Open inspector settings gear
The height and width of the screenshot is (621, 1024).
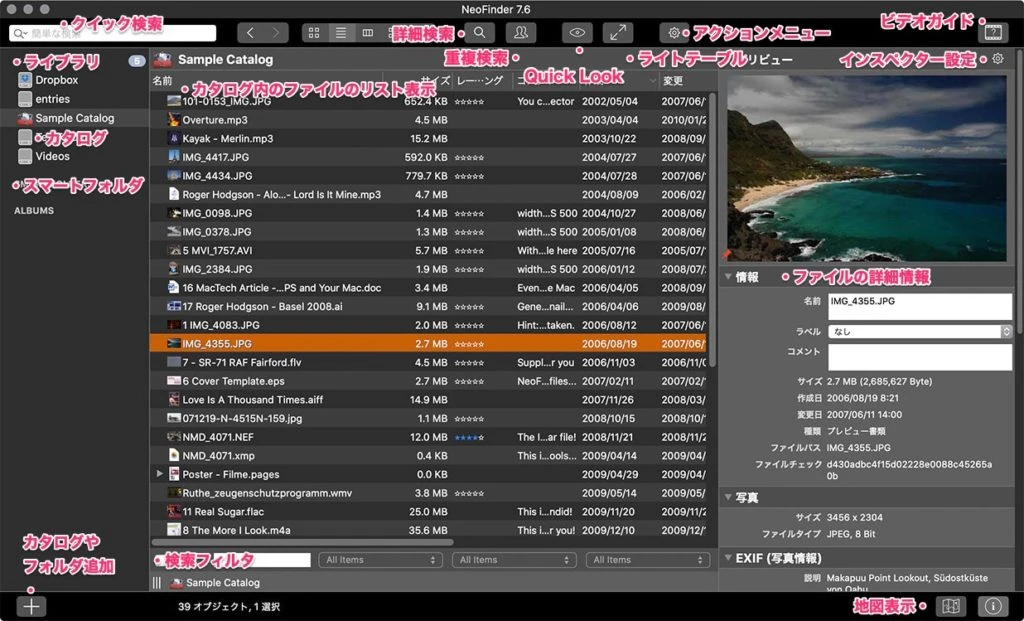(998, 59)
